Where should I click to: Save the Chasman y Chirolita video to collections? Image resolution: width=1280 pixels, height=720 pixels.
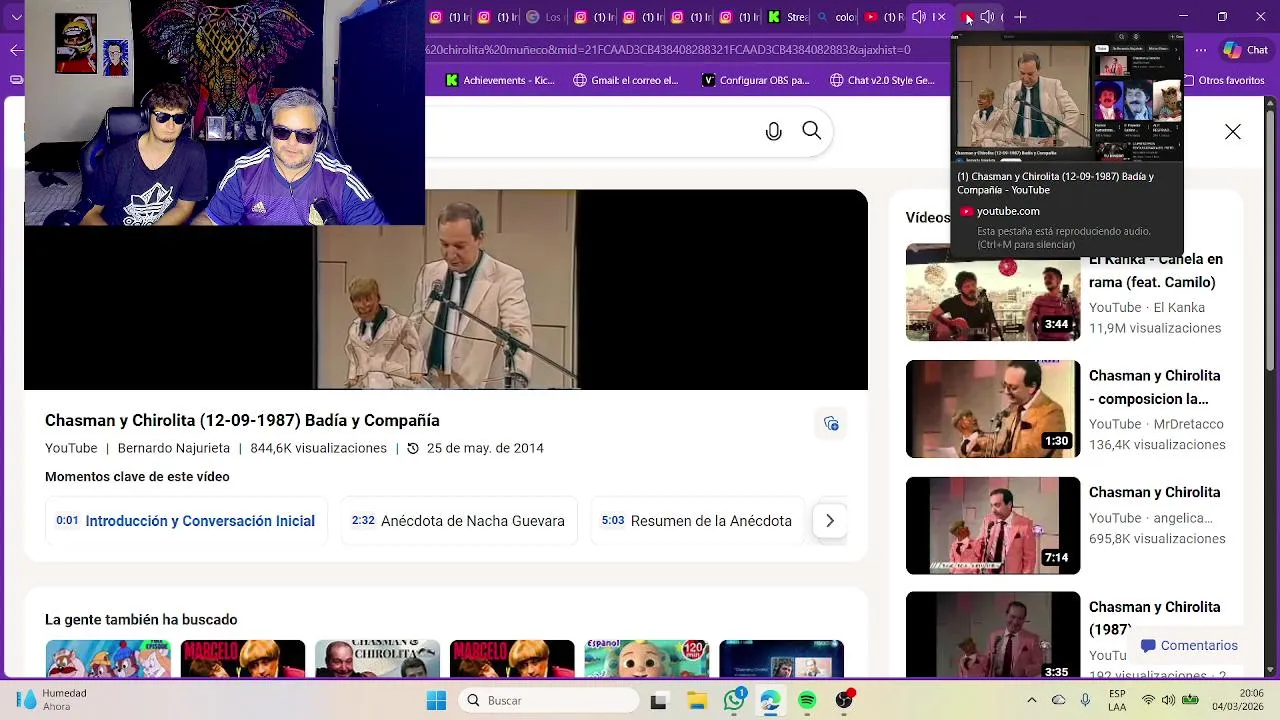click(x=831, y=424)
